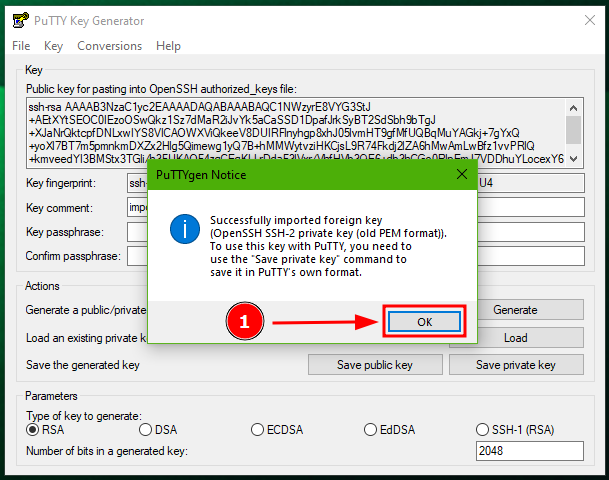Open the File menu

(21, 46)
